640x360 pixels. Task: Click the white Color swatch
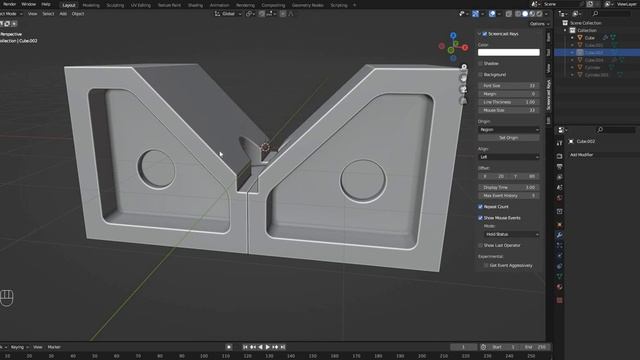tap(509, 52)
